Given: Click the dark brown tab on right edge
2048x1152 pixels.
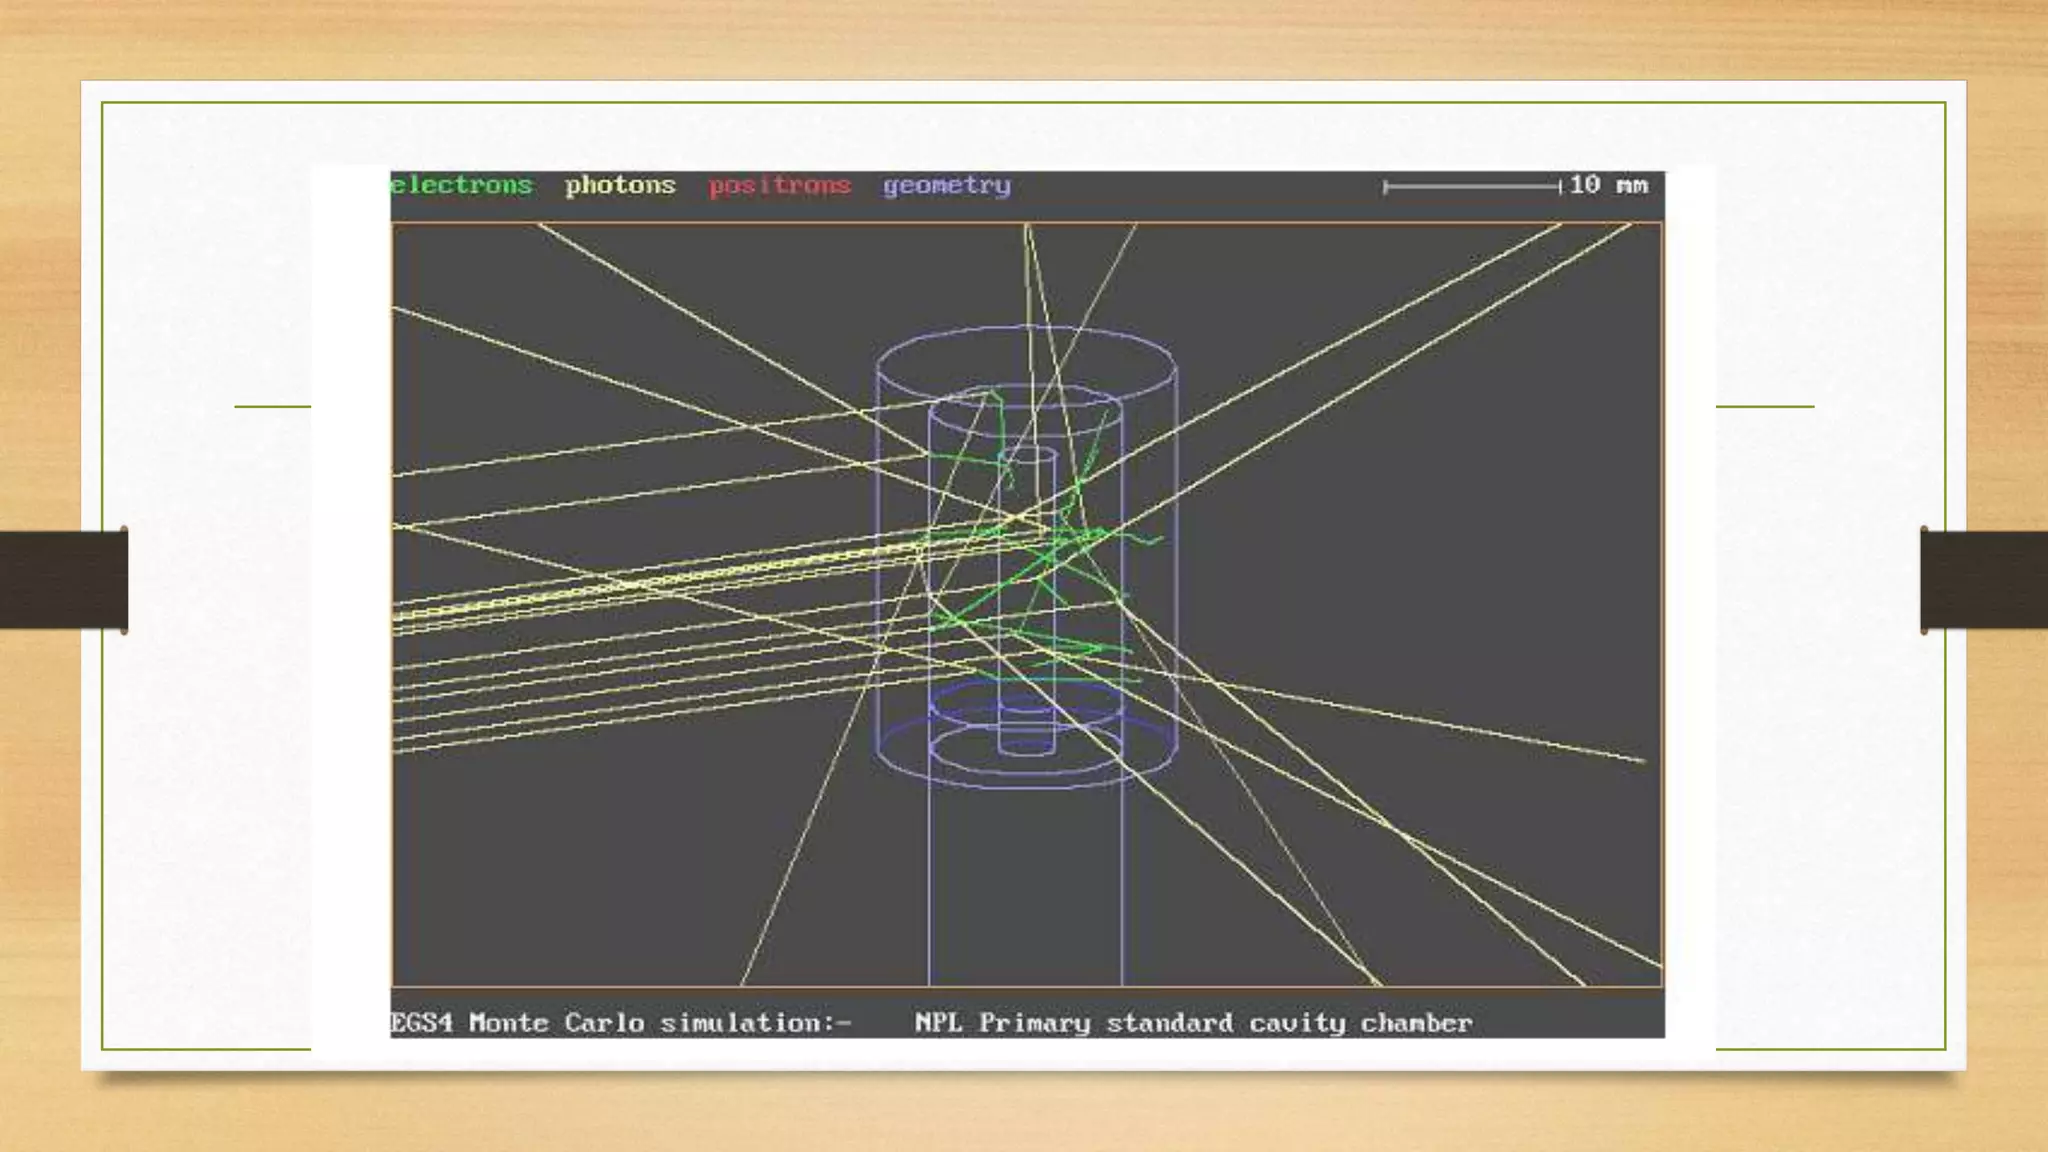Looking at the screenshot, I should 1984,580.
